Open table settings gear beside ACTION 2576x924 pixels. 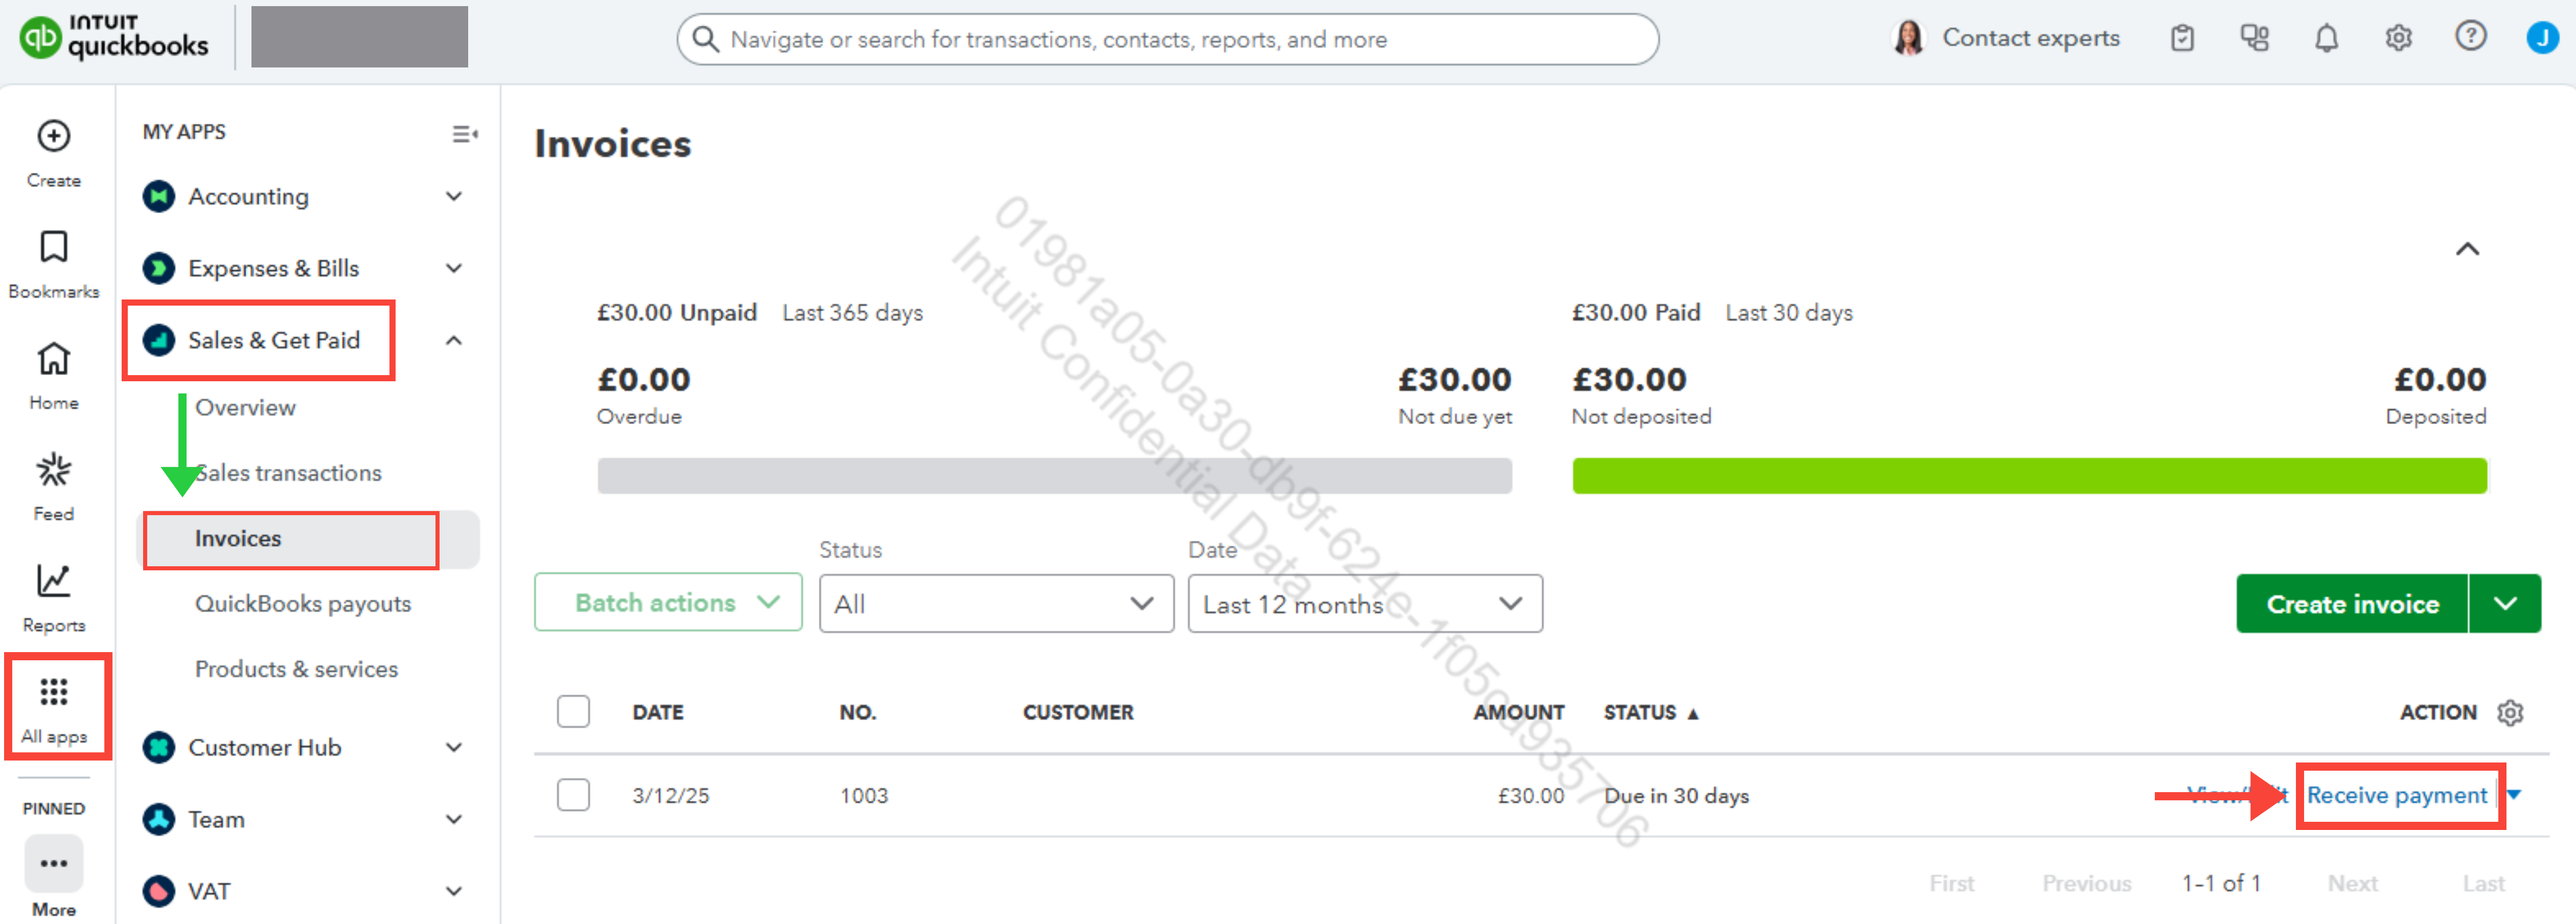[2510, 712]
